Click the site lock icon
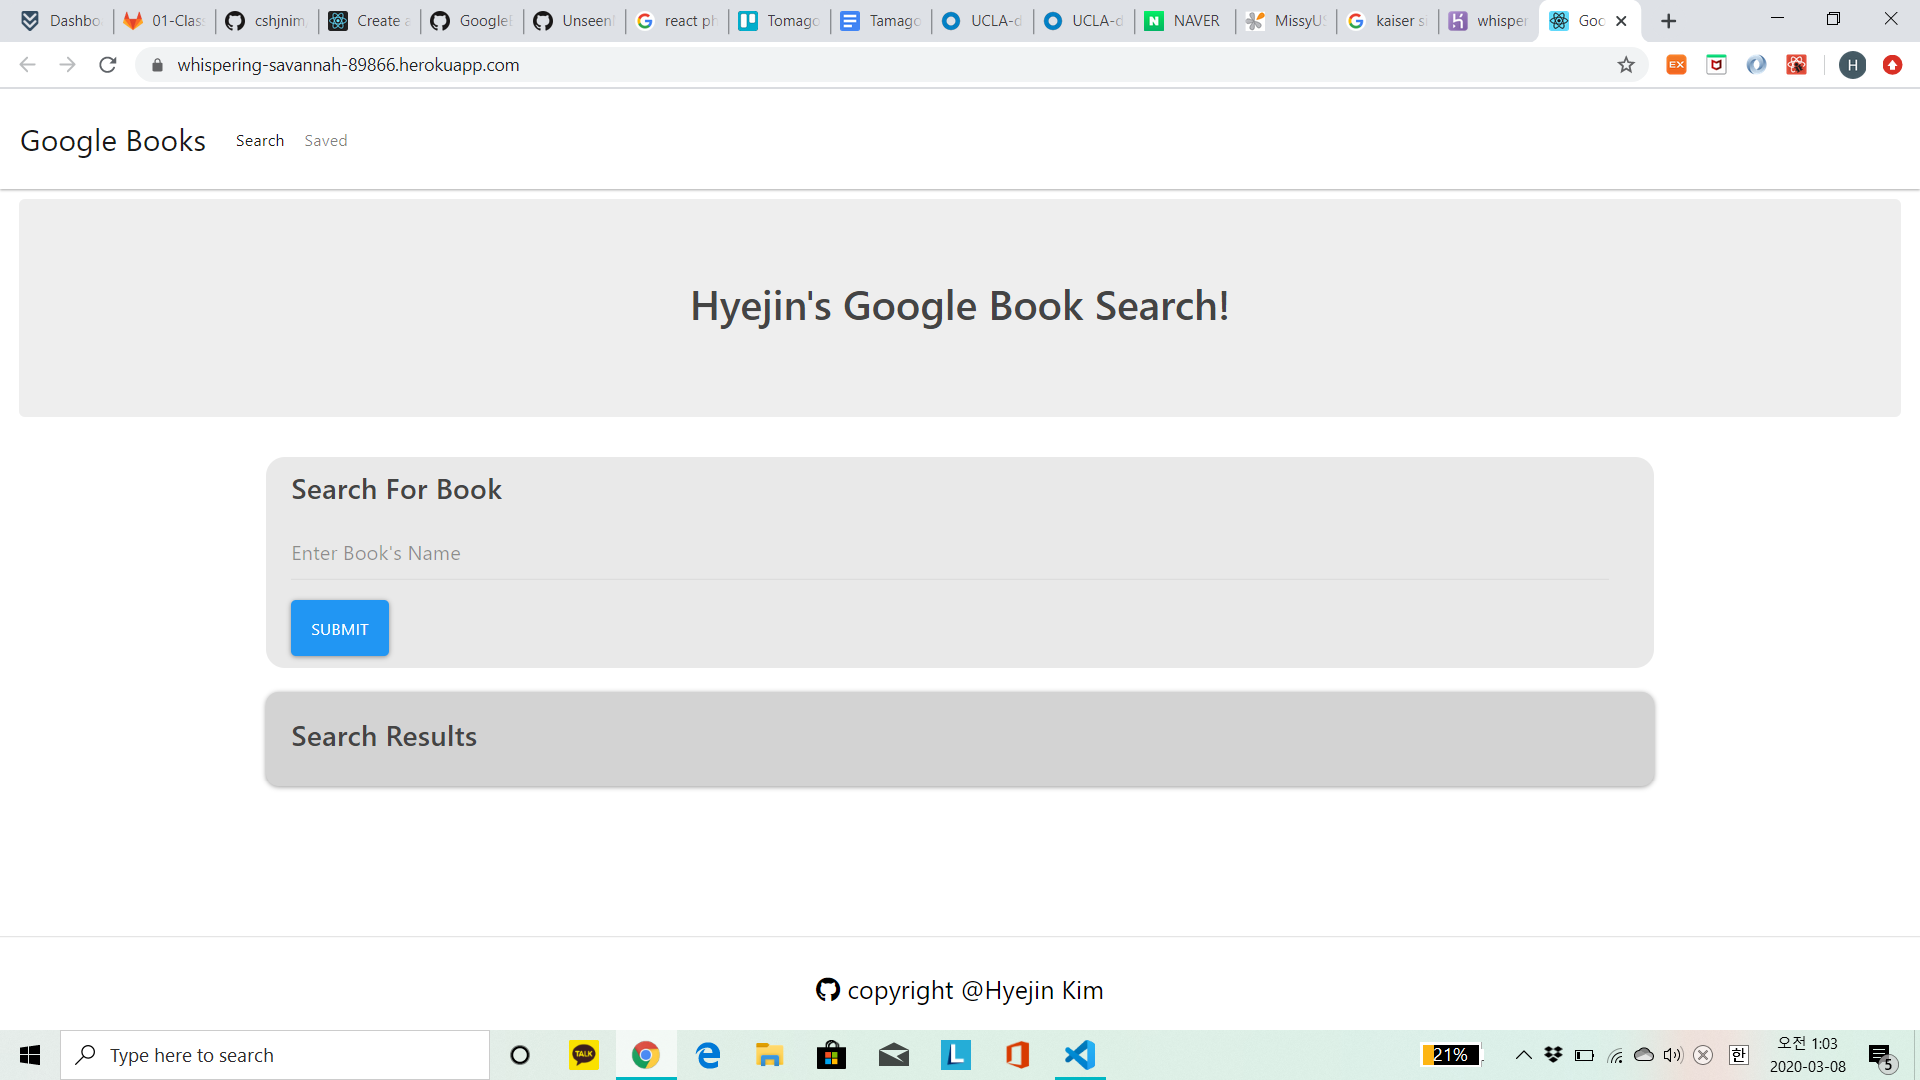The width and height of the screenshot is (1920, 1080). [x=157, y=65]
